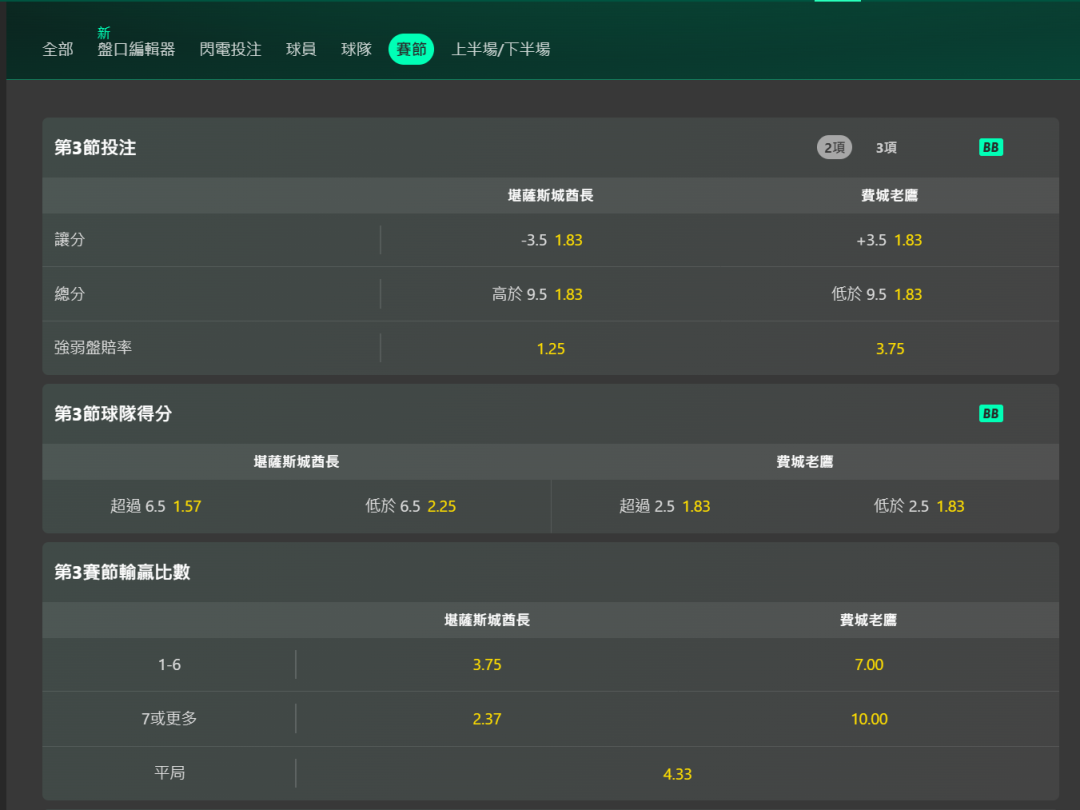Click the 讓分 row label
The width and height of the screenshot is (1080, 810).
click(70, 240)
